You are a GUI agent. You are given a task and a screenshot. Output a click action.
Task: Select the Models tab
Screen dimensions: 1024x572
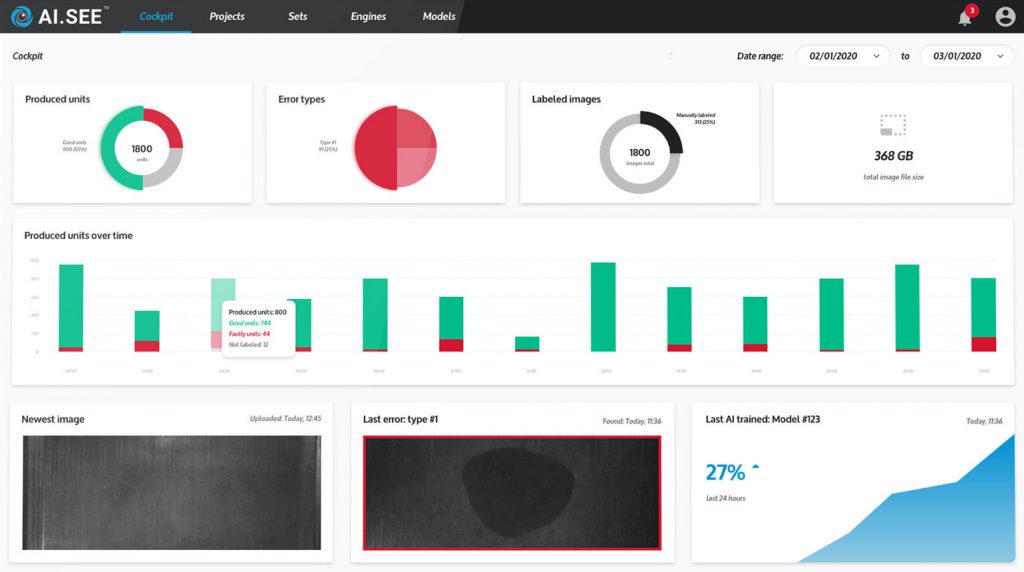click(x=439, y=16)
